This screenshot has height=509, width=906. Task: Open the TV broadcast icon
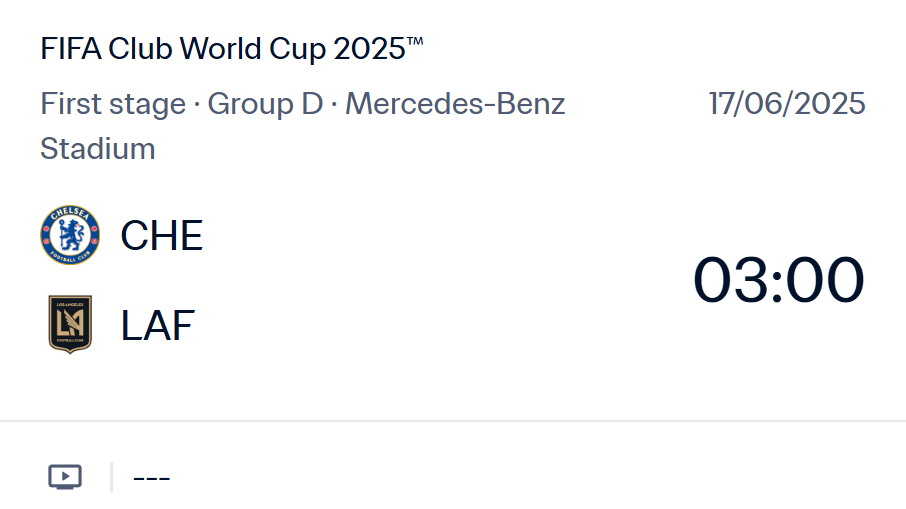click(65, 477)
